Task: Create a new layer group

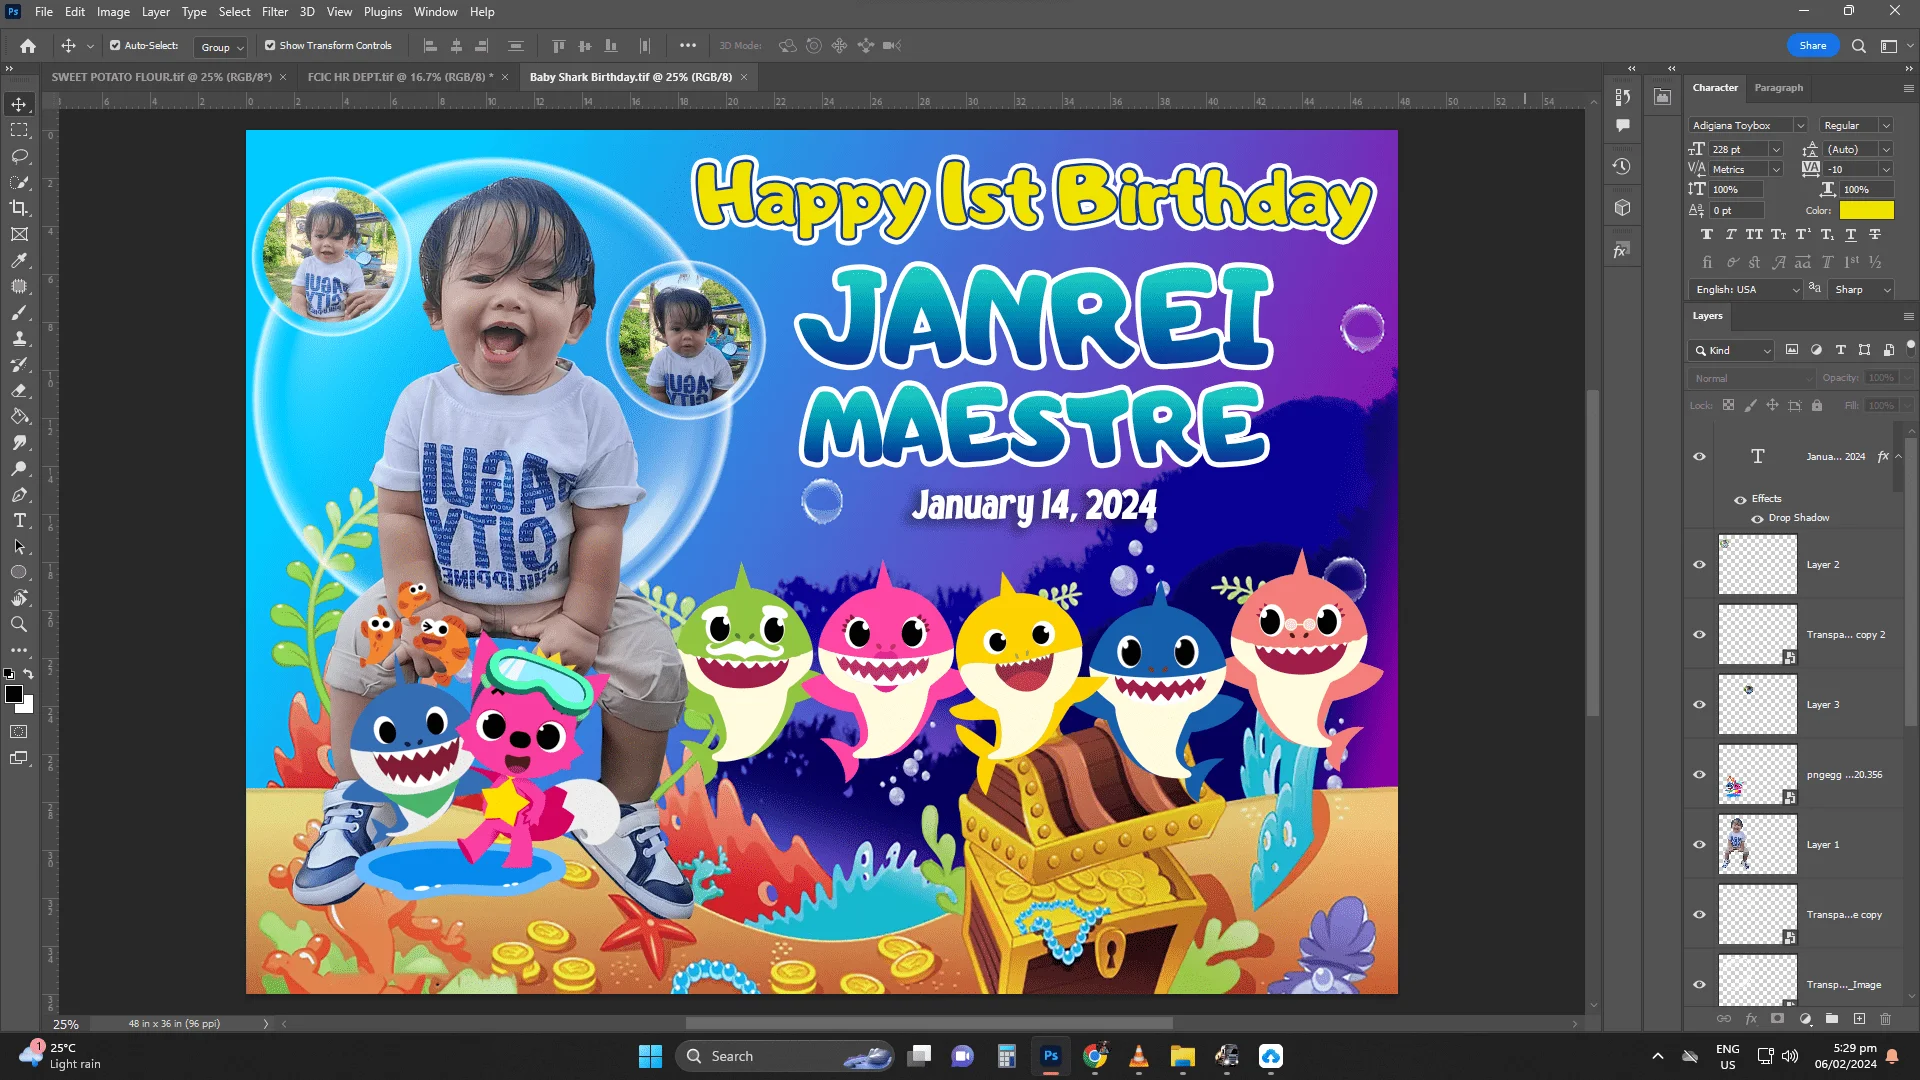Action: pos(1832,1019)
